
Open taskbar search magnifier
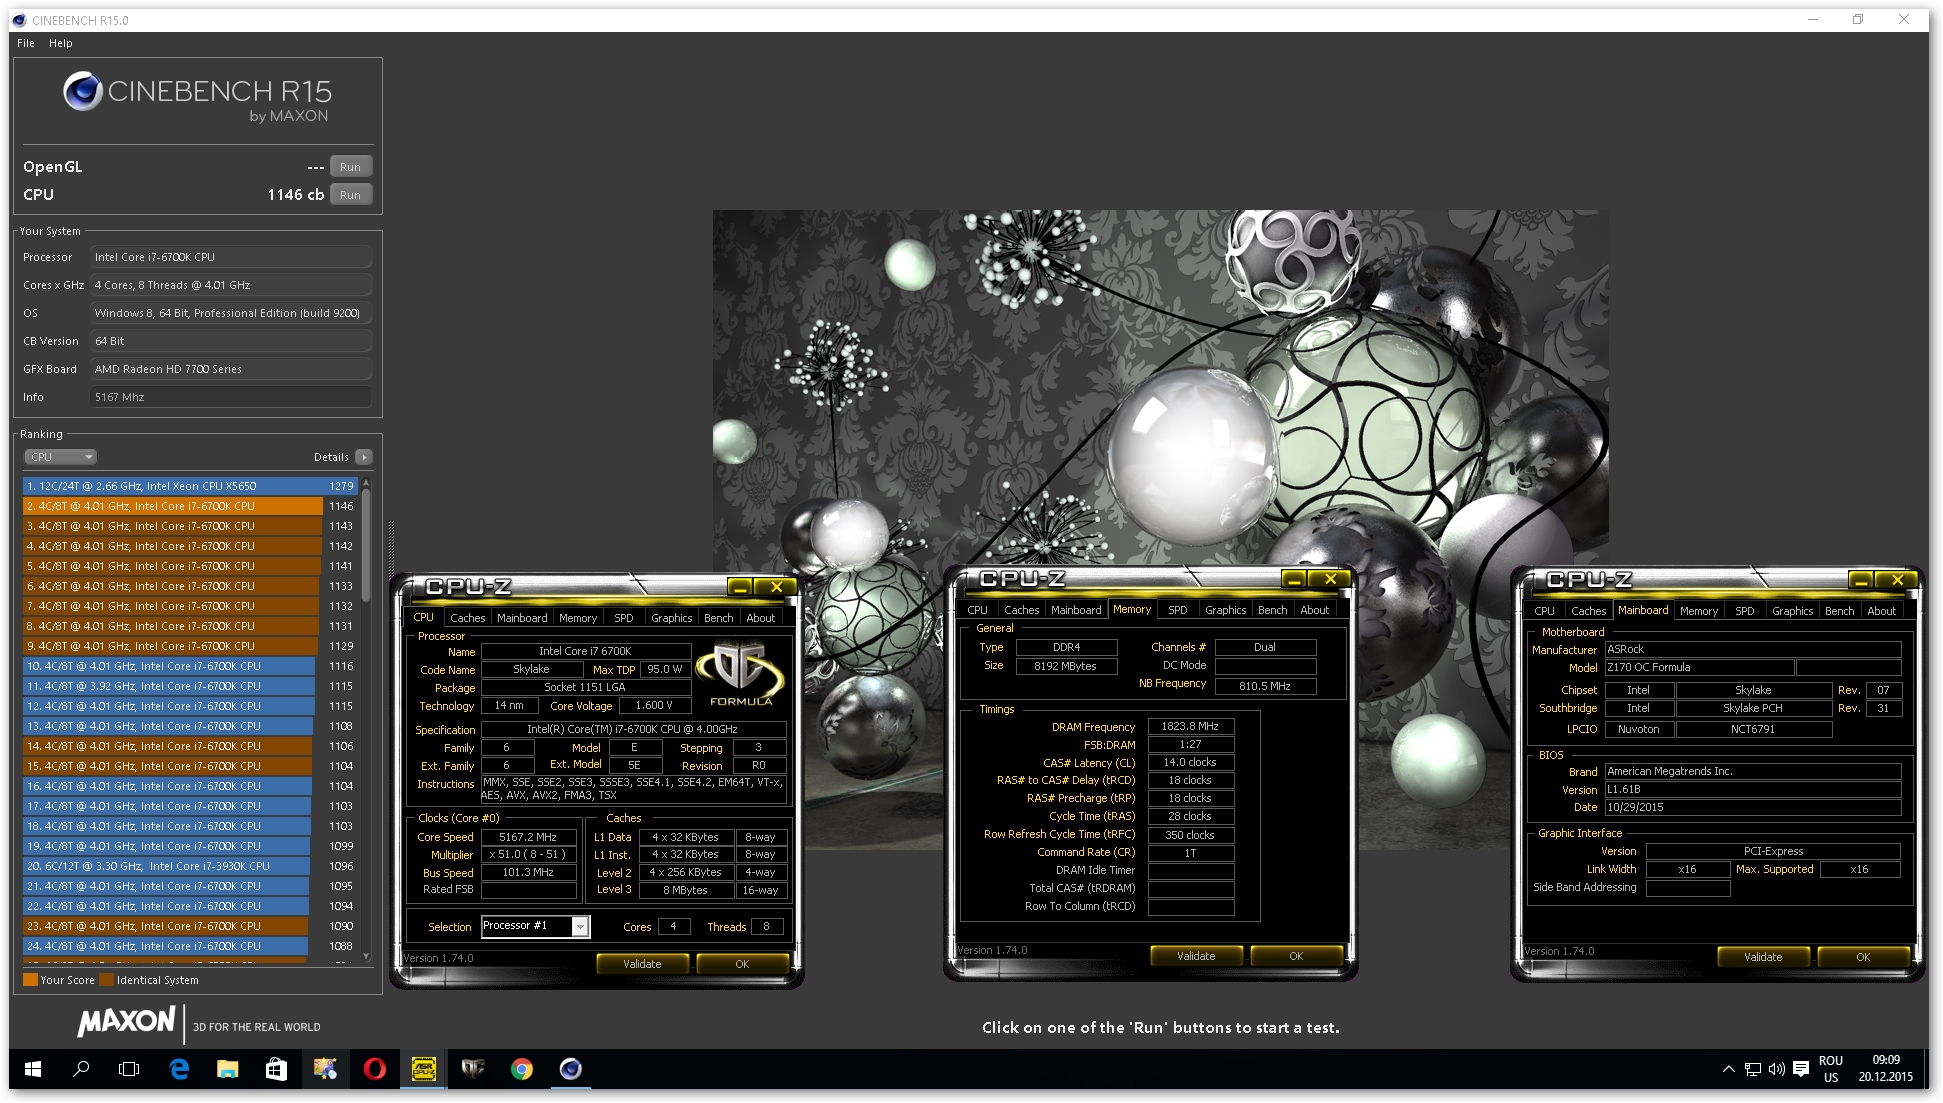pos(81,1069)
